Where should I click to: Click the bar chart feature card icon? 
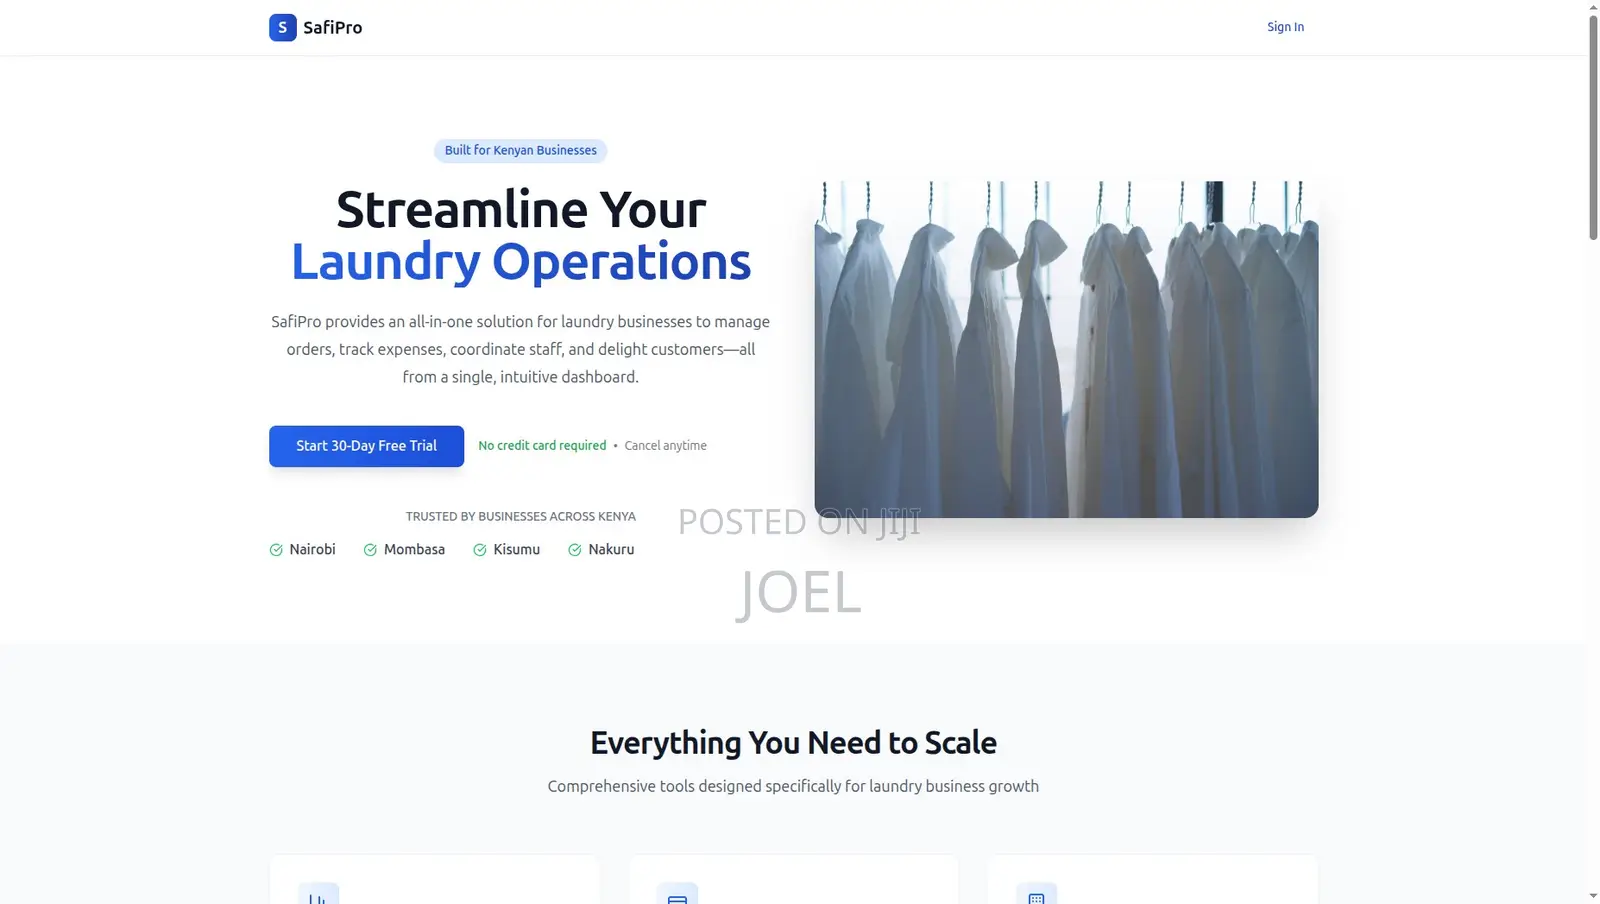318,893
